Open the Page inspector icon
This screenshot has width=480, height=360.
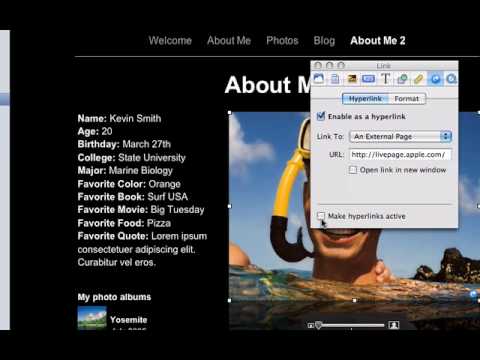click(x=335, y=79)
